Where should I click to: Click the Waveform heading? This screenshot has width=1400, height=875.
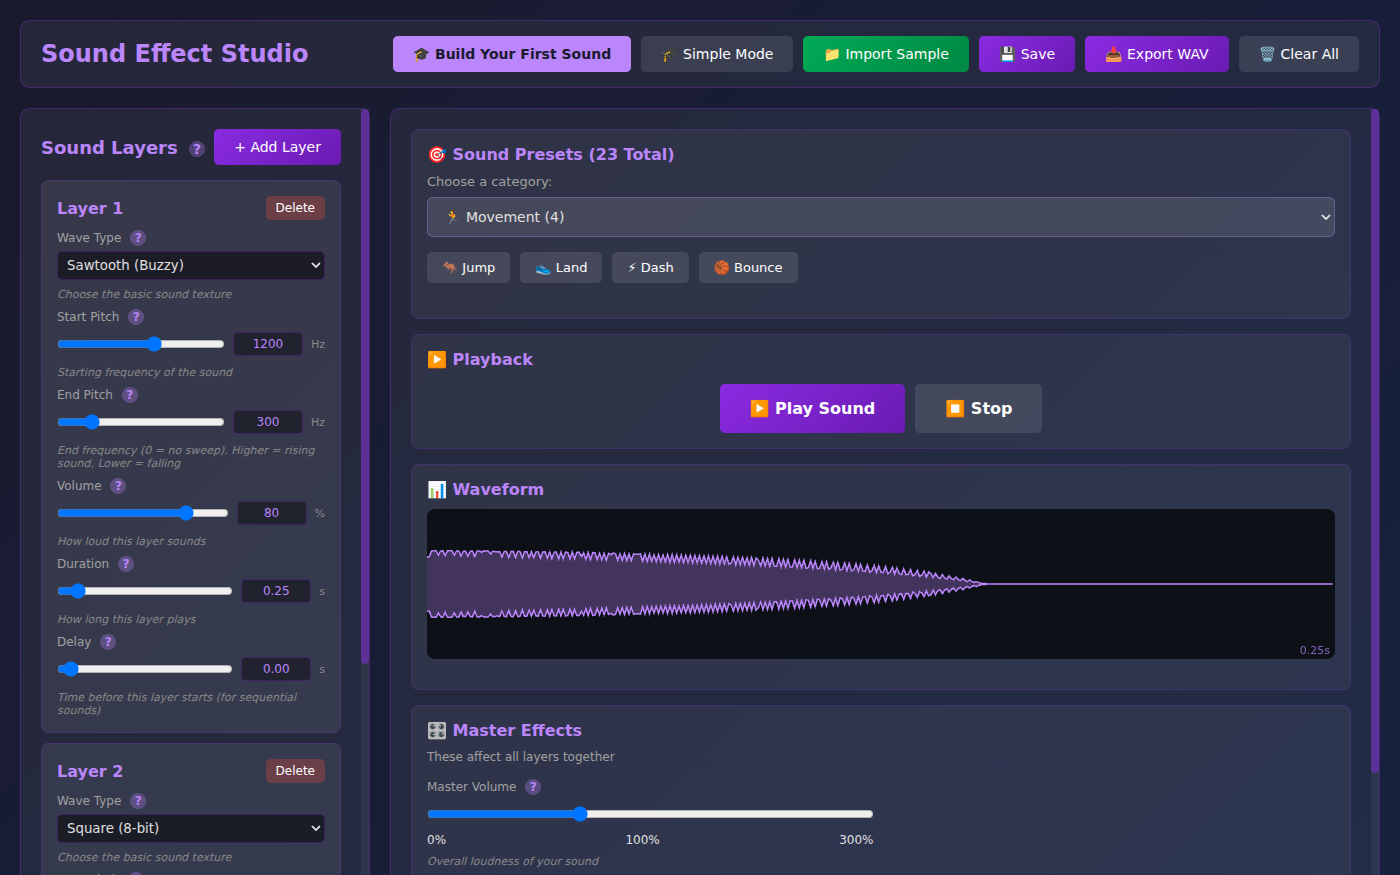(x=485, y=489)
